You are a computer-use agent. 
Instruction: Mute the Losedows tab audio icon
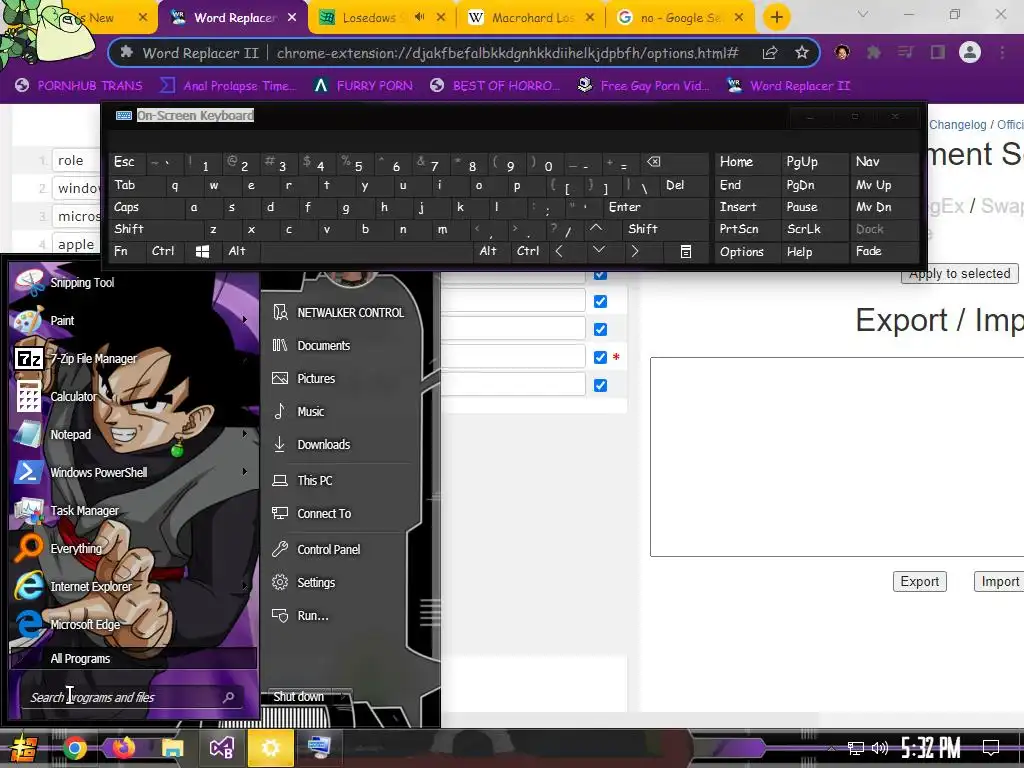tap(420, 18)
